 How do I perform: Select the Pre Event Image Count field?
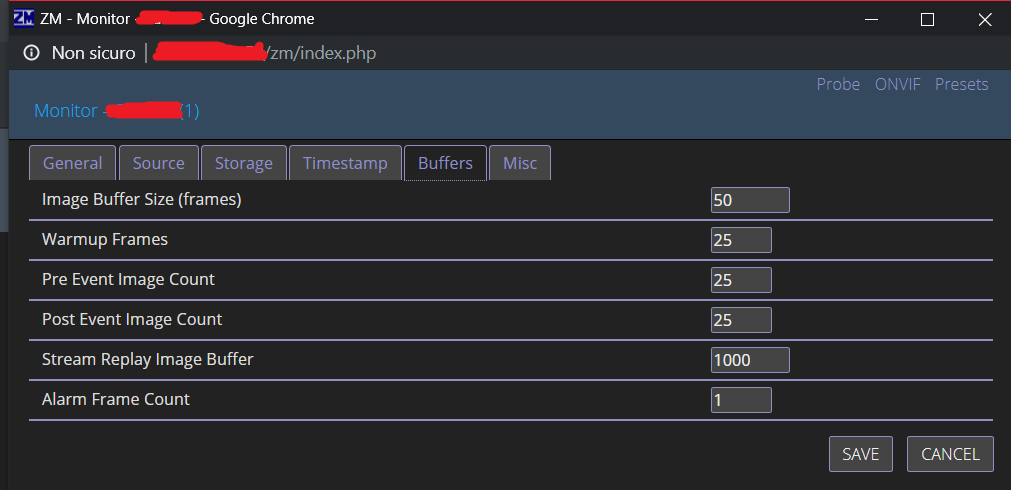[x=741, y=280]
